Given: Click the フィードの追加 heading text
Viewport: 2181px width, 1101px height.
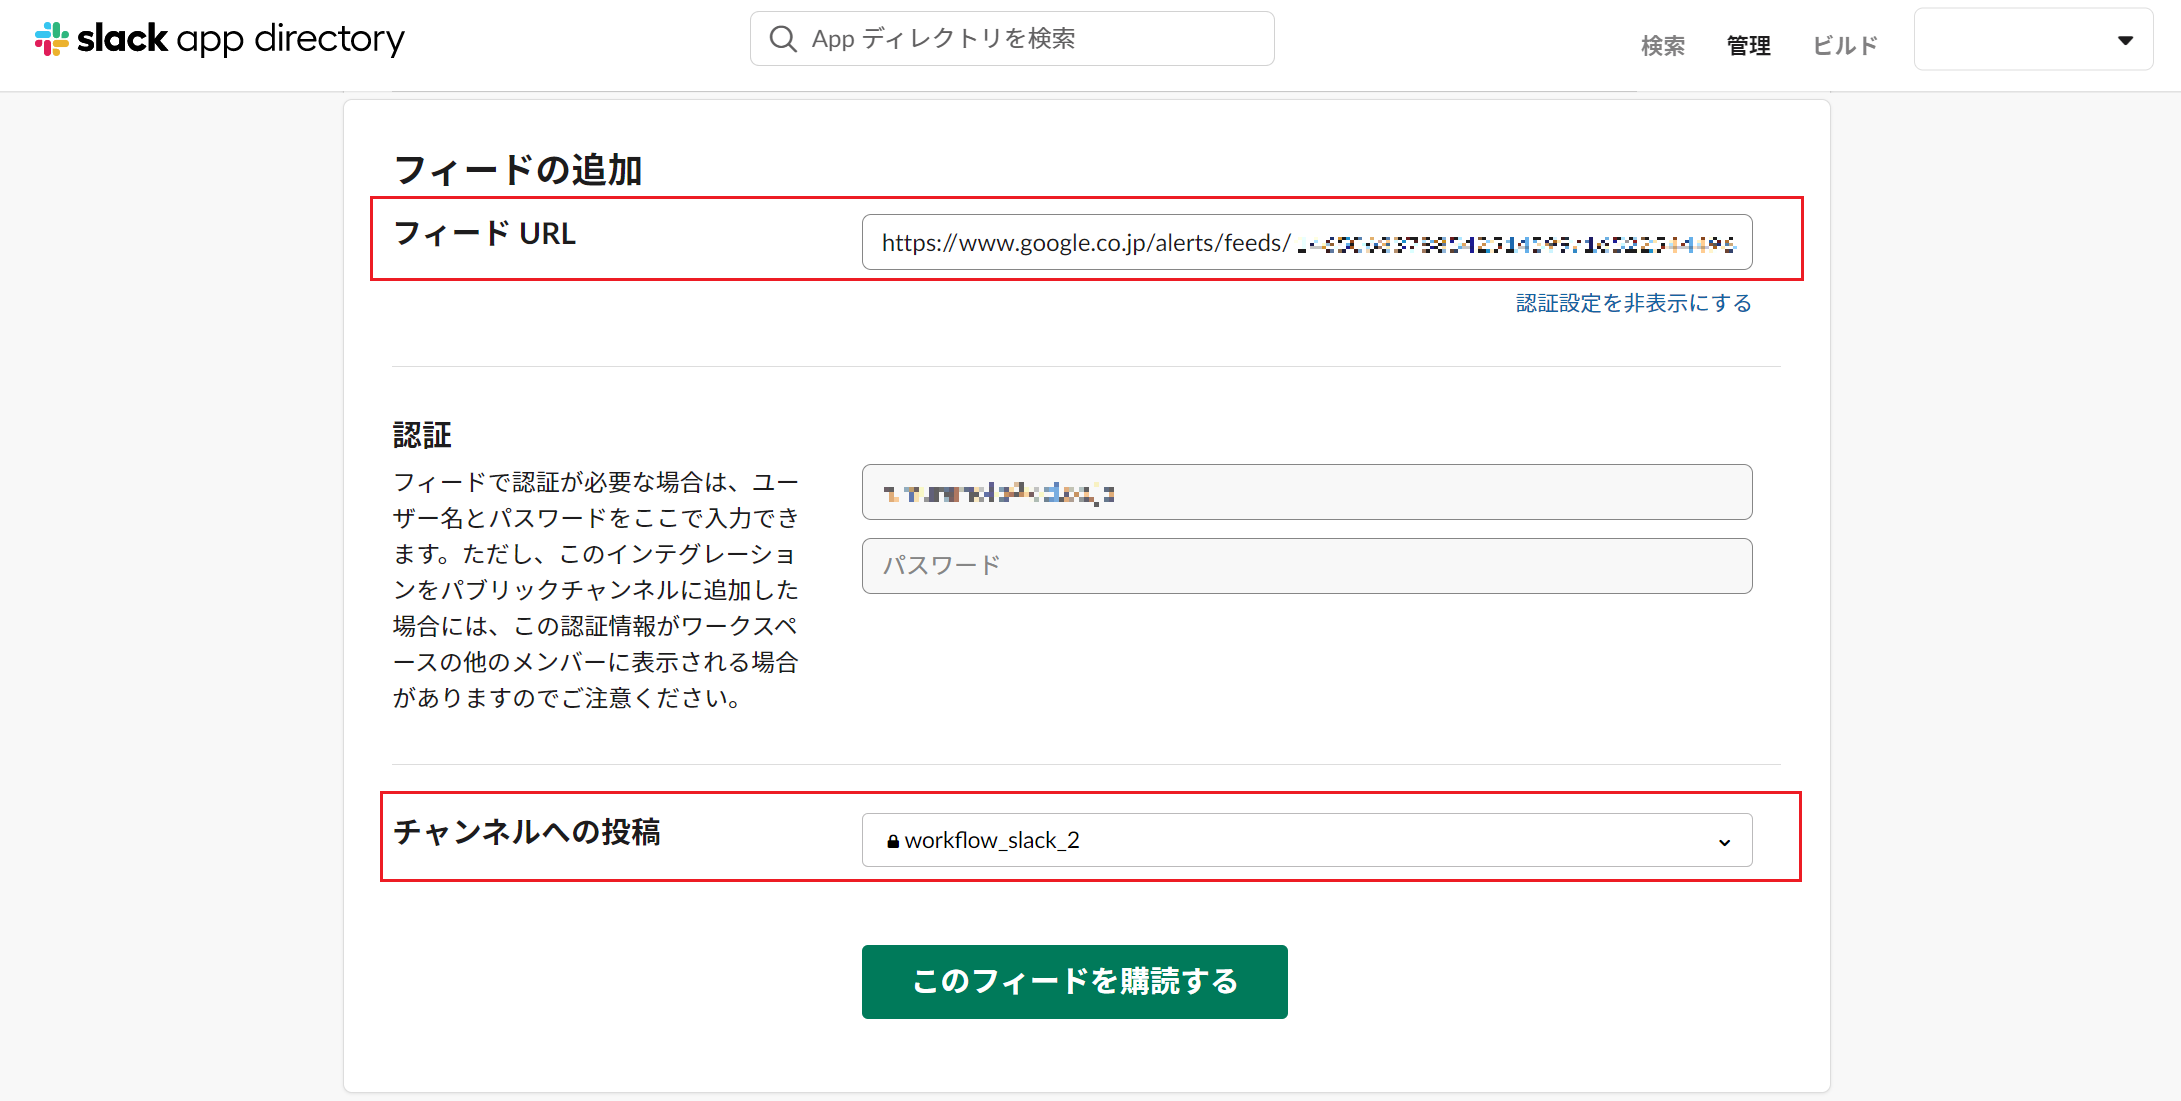Looking at the screenshot, I should (518, 170).
